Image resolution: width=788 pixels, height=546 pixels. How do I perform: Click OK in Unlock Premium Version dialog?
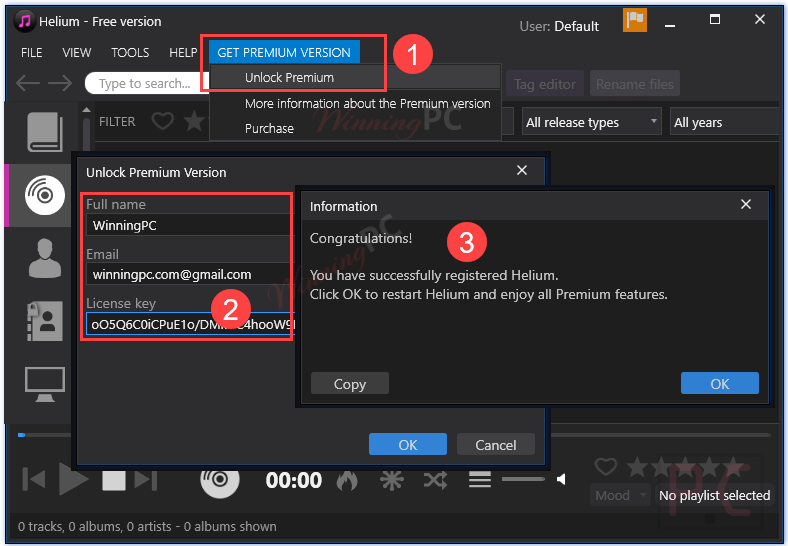(x=408, y=444)
